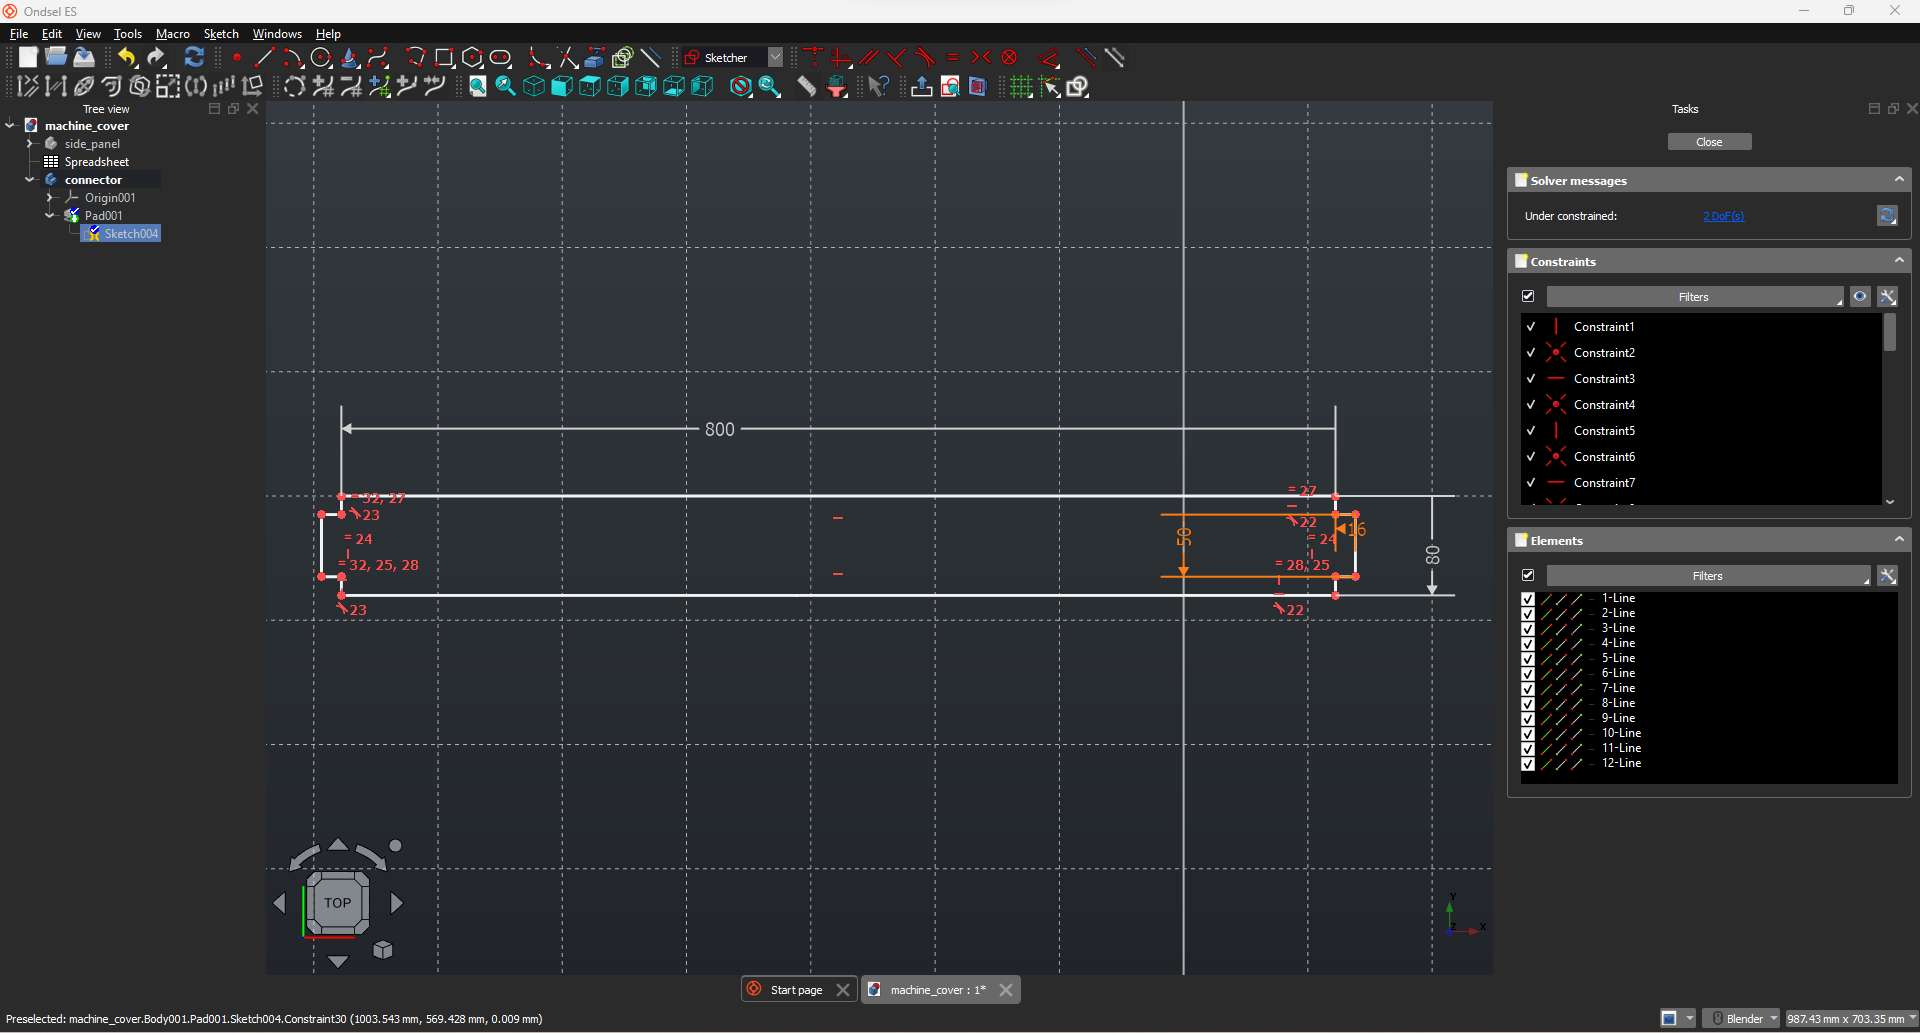Viewport: 1920px width, 1033px height.
Task: Select the regular polygon tool
Action: [x=473, y=58]
